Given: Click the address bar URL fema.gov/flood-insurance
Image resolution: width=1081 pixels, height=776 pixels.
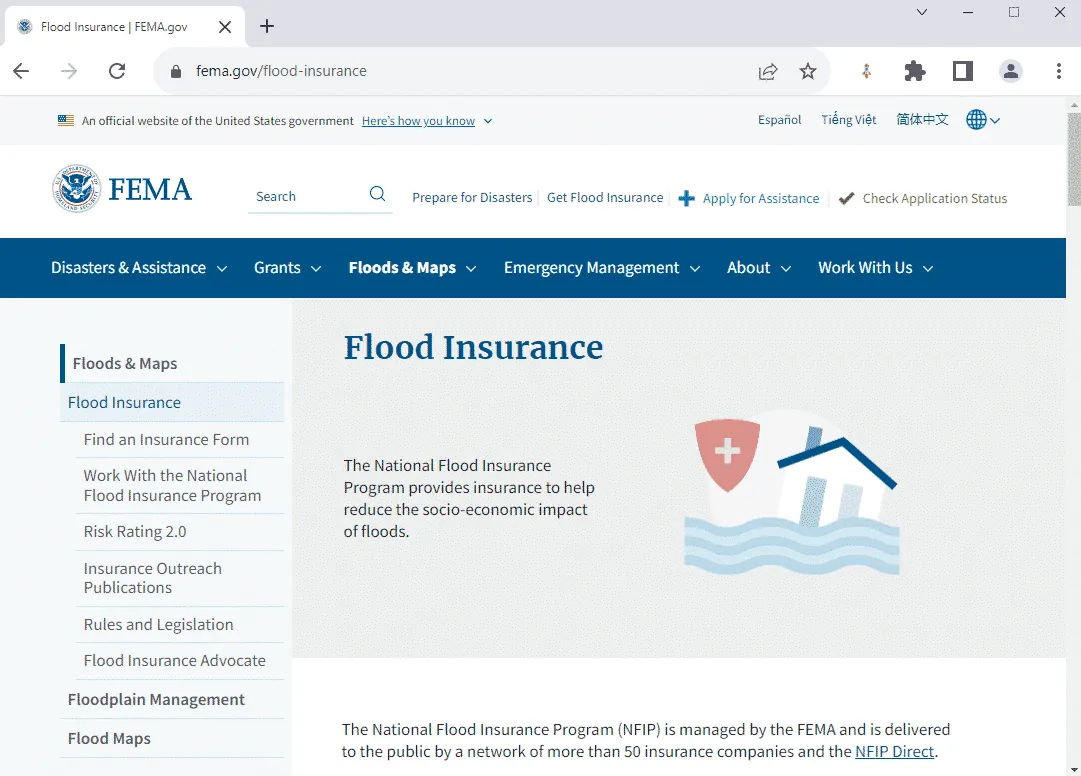Looking at the screenshot, I should [x=281, y=71].
